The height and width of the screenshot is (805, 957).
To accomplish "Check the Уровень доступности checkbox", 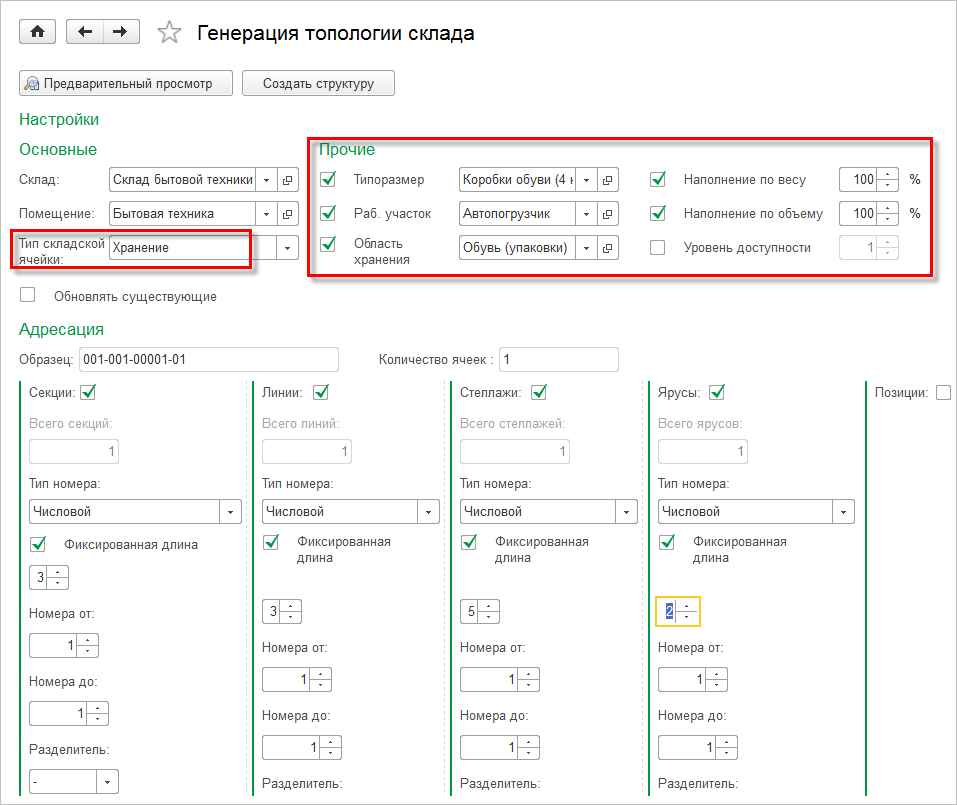I will [x=658, y=247].
